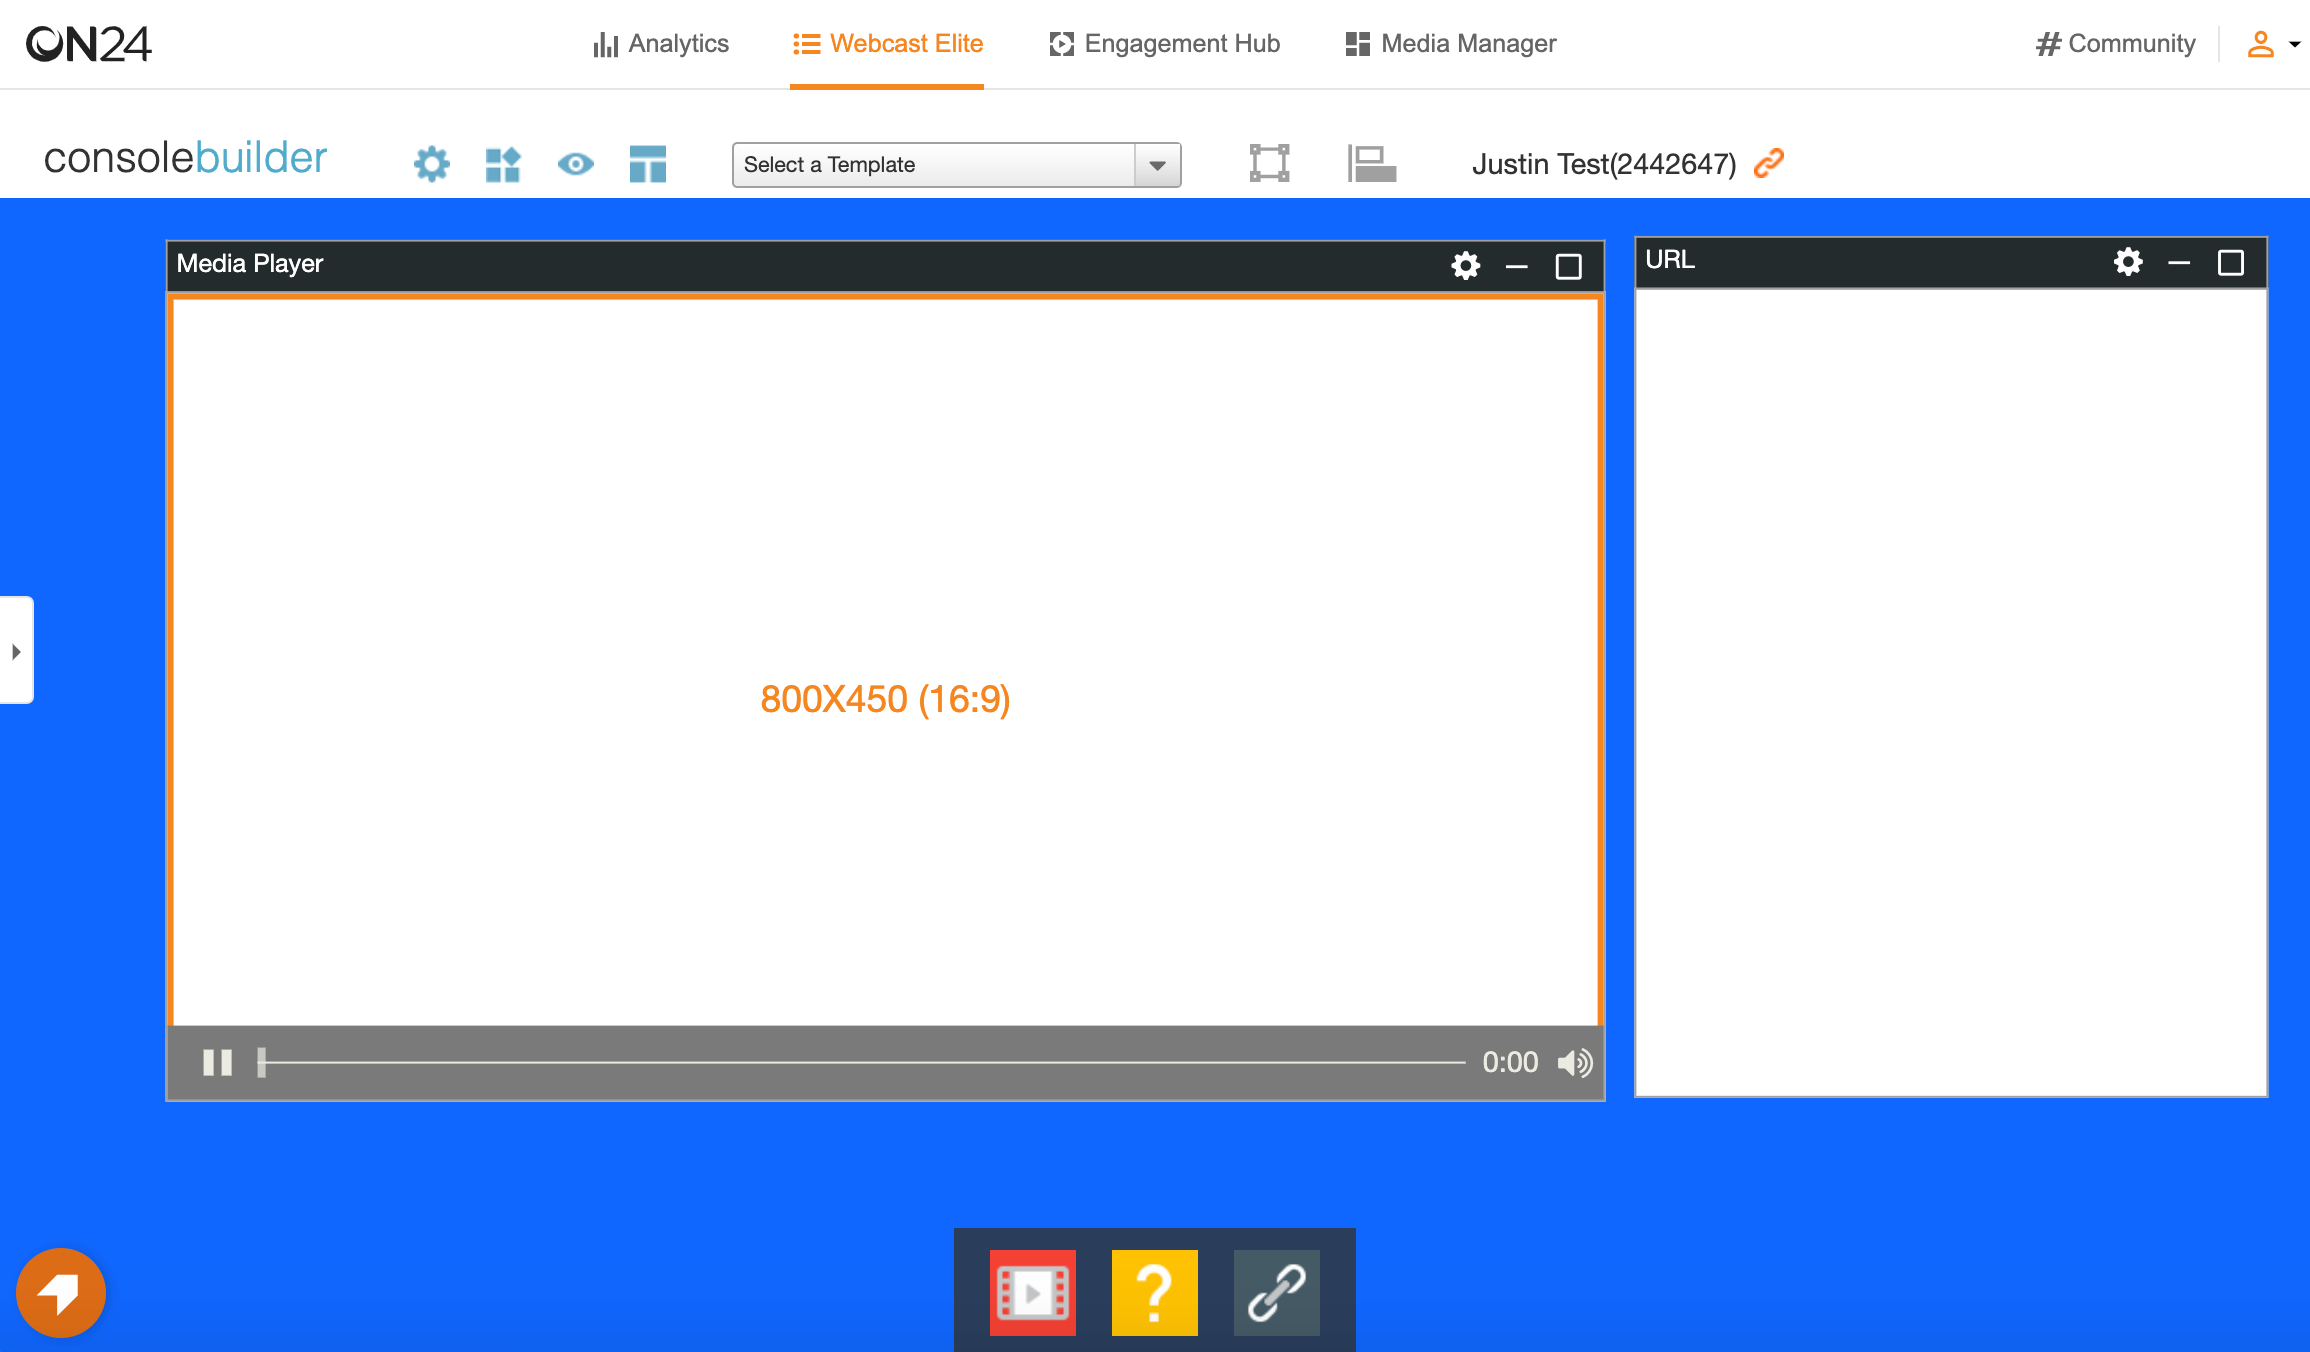Screen dimensions: 2310x1352
Task: Click the orange feedback bubble button
Action: (x=61, y=1293)
